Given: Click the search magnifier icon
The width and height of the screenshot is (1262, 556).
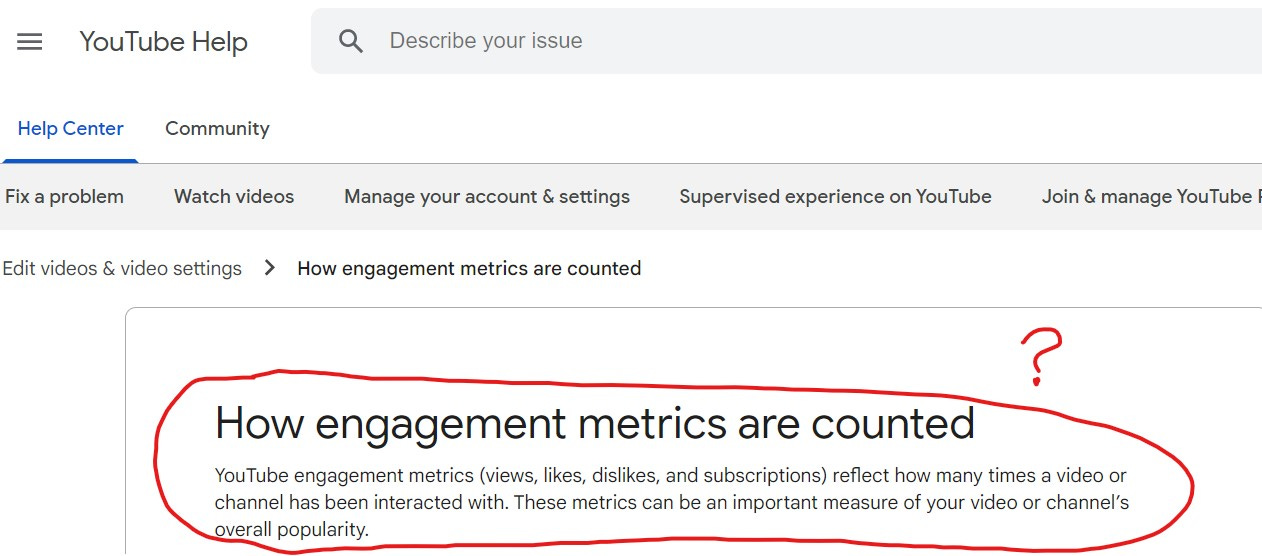Looking at the screenshot, I should [x=351, y=41].
